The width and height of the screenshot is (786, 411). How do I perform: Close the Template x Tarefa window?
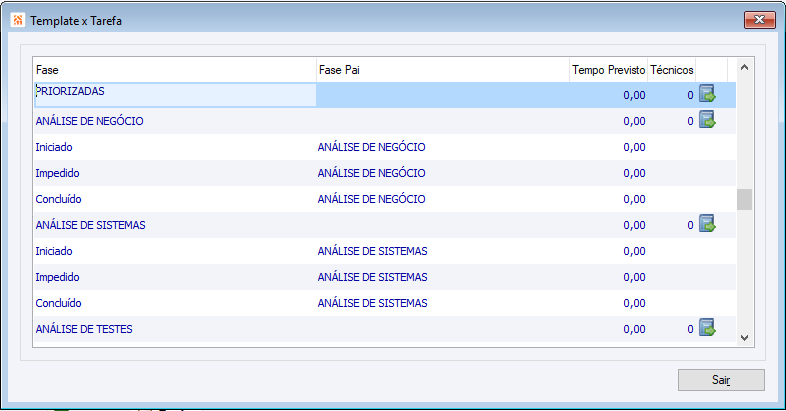click(759, 20)
